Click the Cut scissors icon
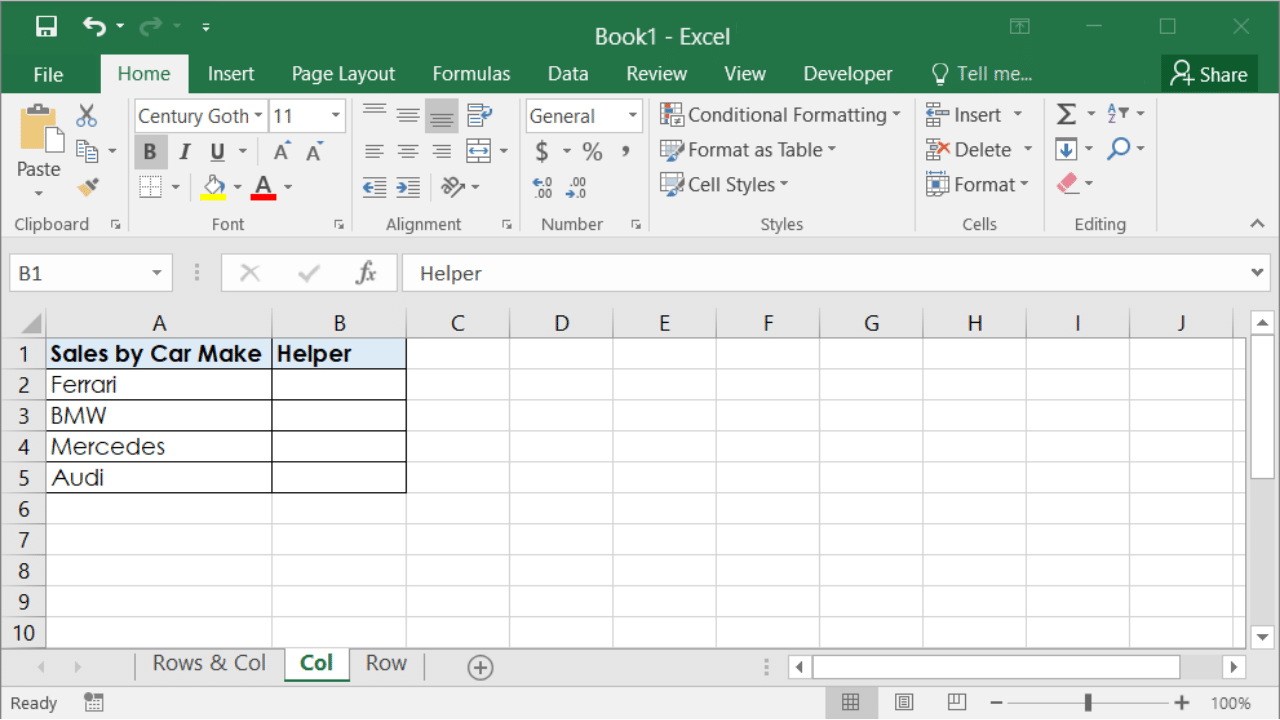 pyautogui.click(x=87, y=116)
